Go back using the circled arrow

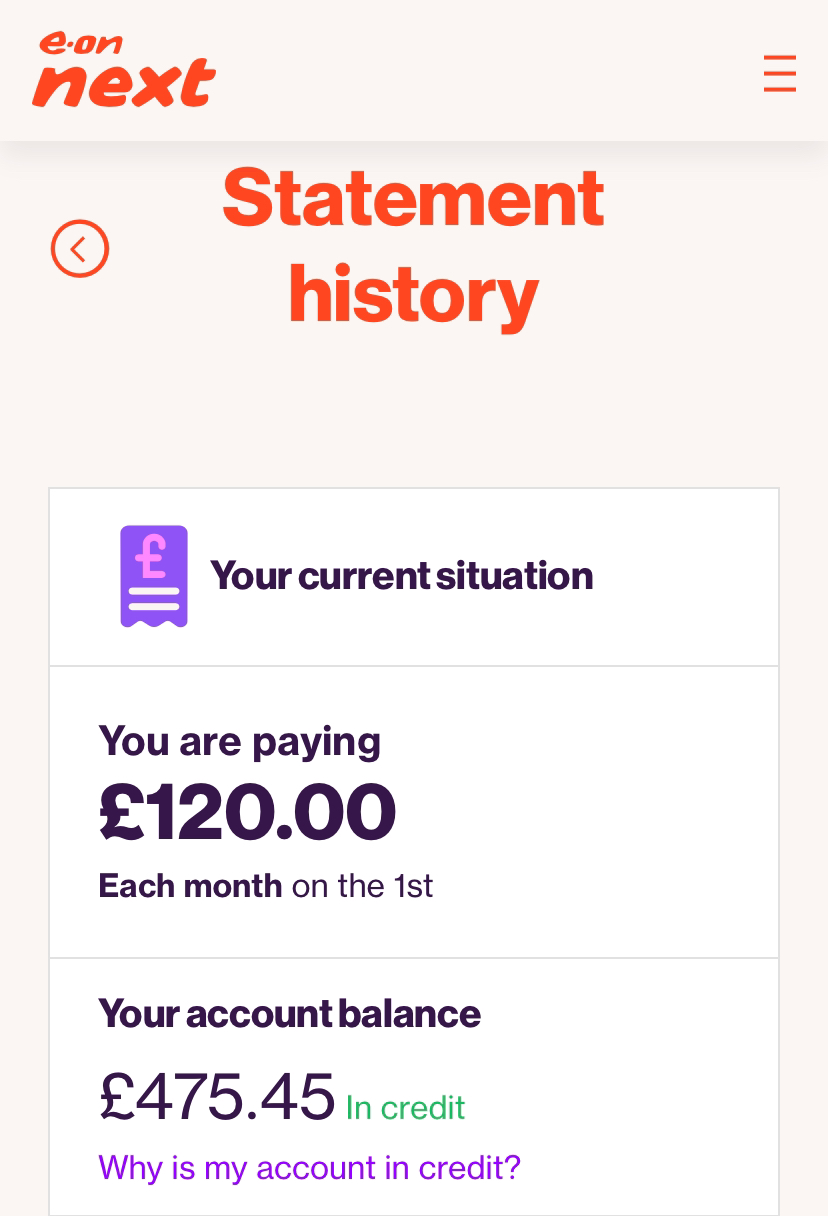point(80,248)
